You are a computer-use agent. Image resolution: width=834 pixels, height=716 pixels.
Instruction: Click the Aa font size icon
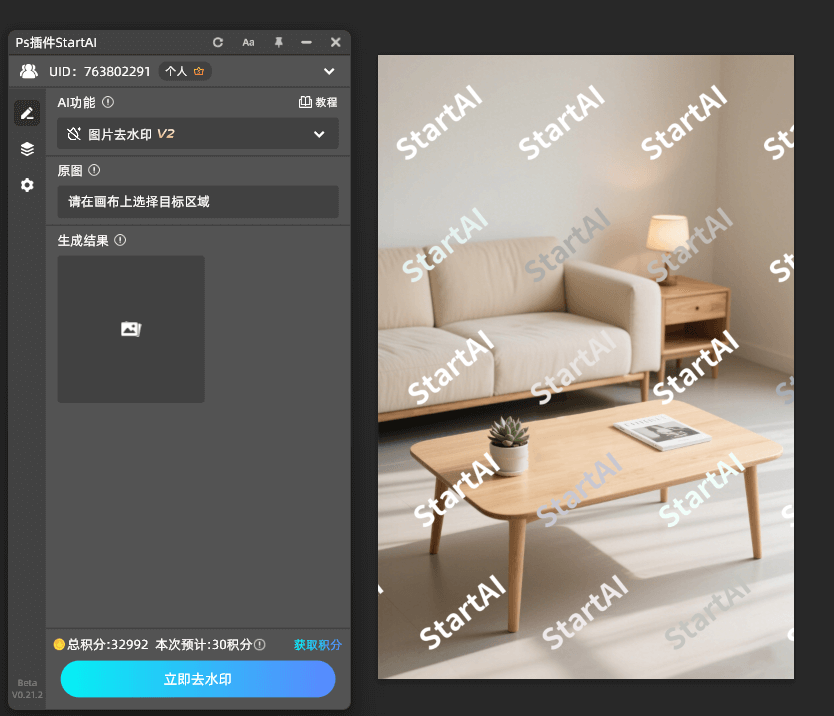click(248, 42)
